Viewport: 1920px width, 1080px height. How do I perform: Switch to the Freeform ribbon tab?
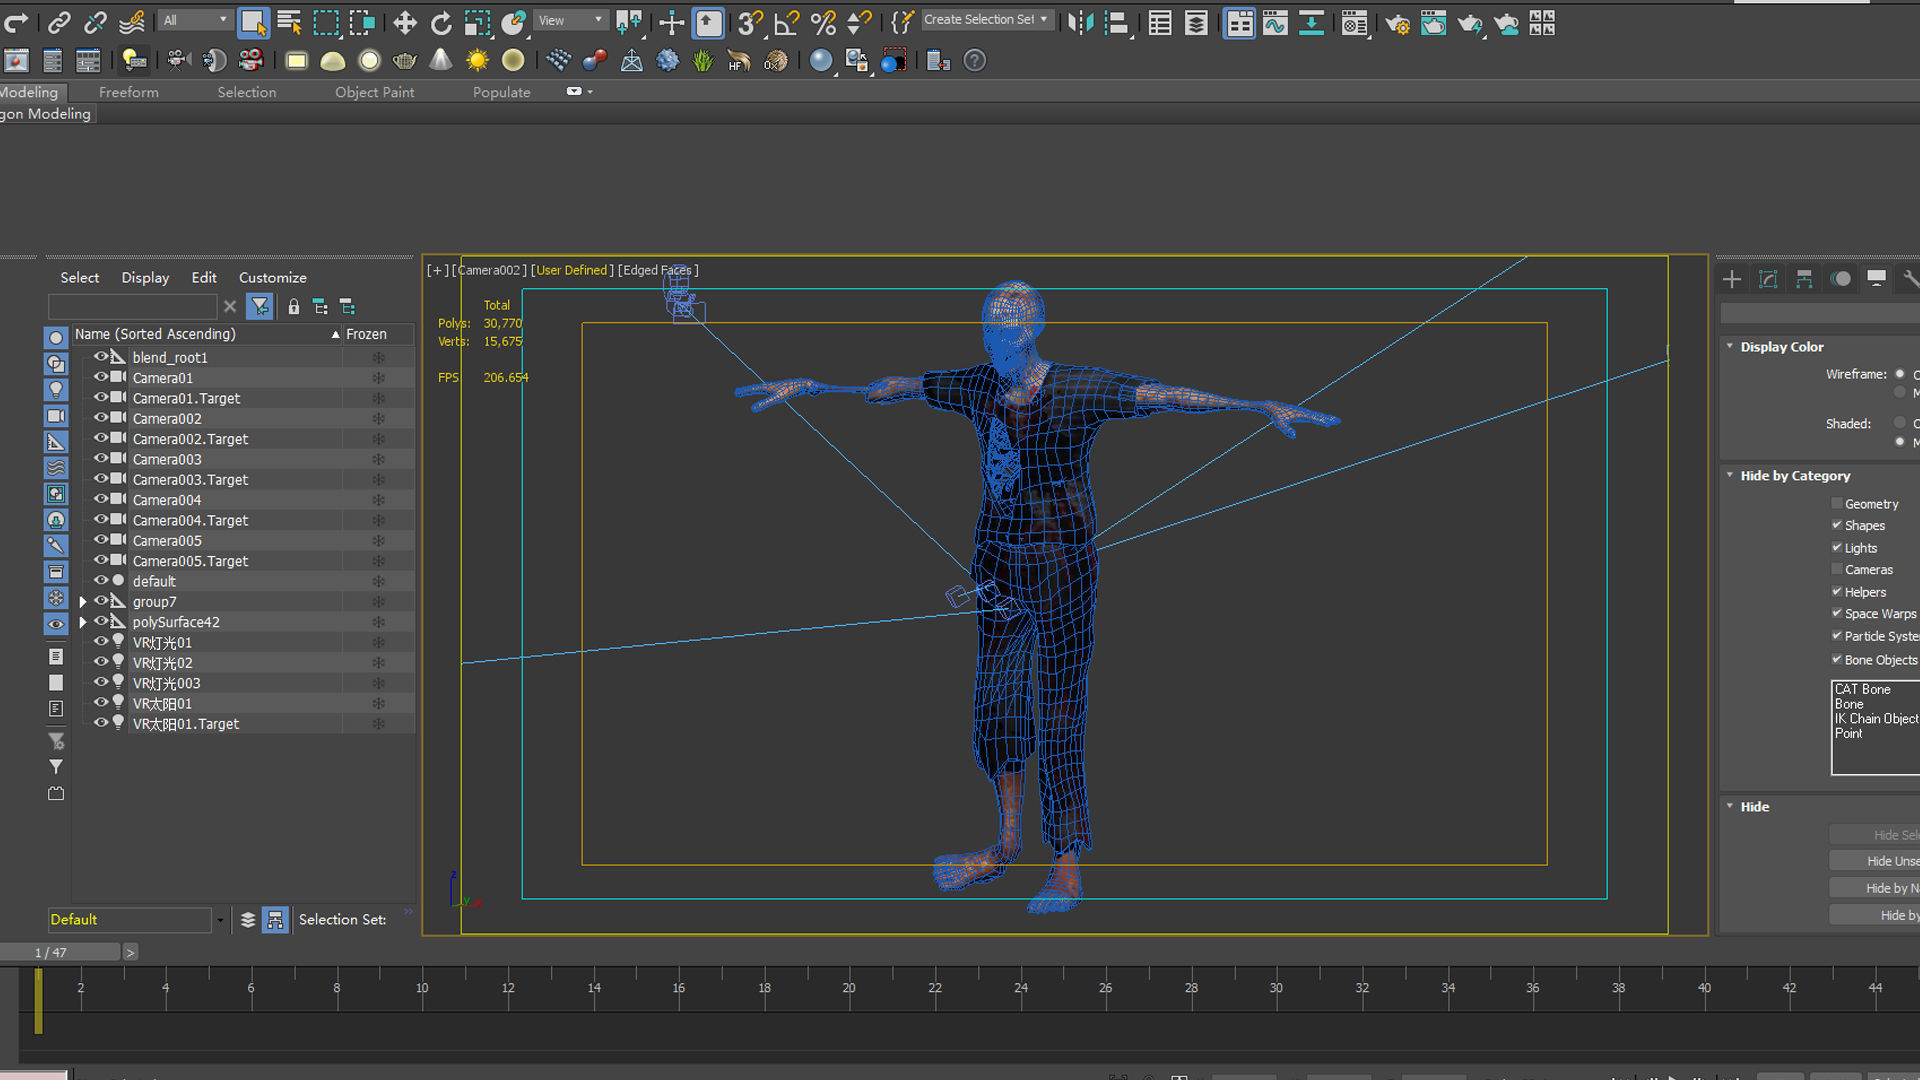(128, 92)
